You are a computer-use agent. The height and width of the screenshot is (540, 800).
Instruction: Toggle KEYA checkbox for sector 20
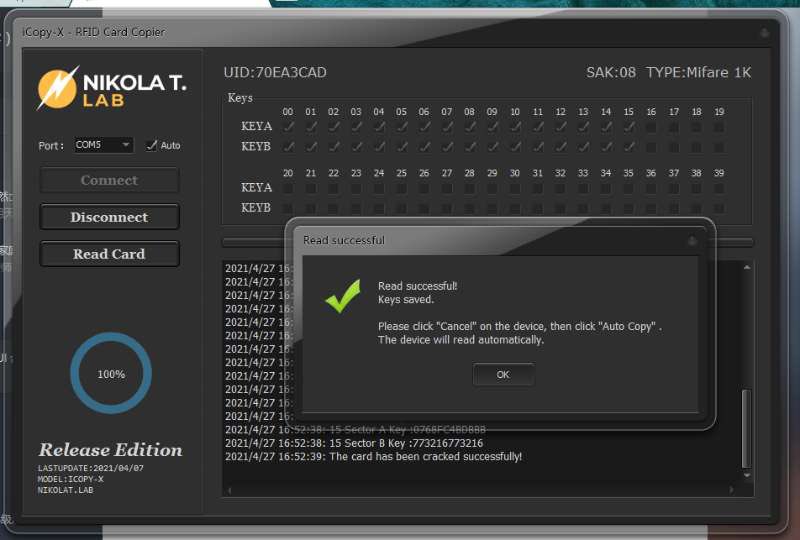click(x=288, y=188)
